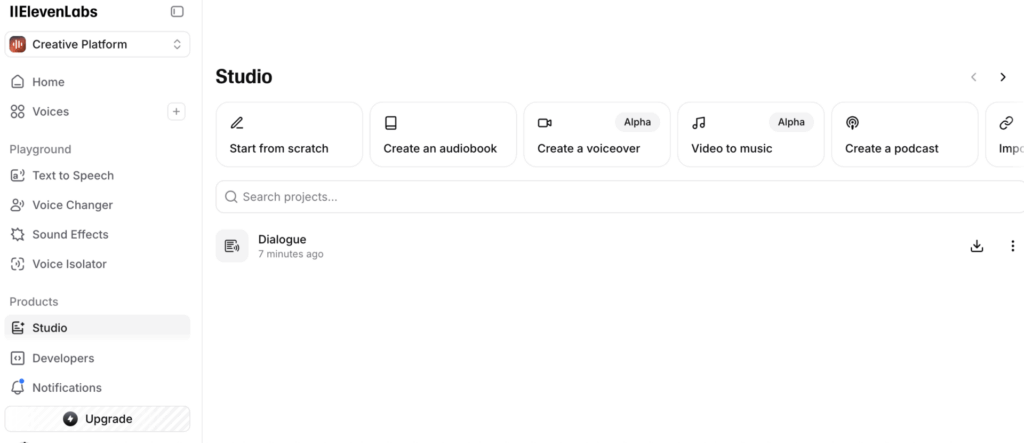
Task: Select Studio in the Products list
Action: (x=50, y=328)
